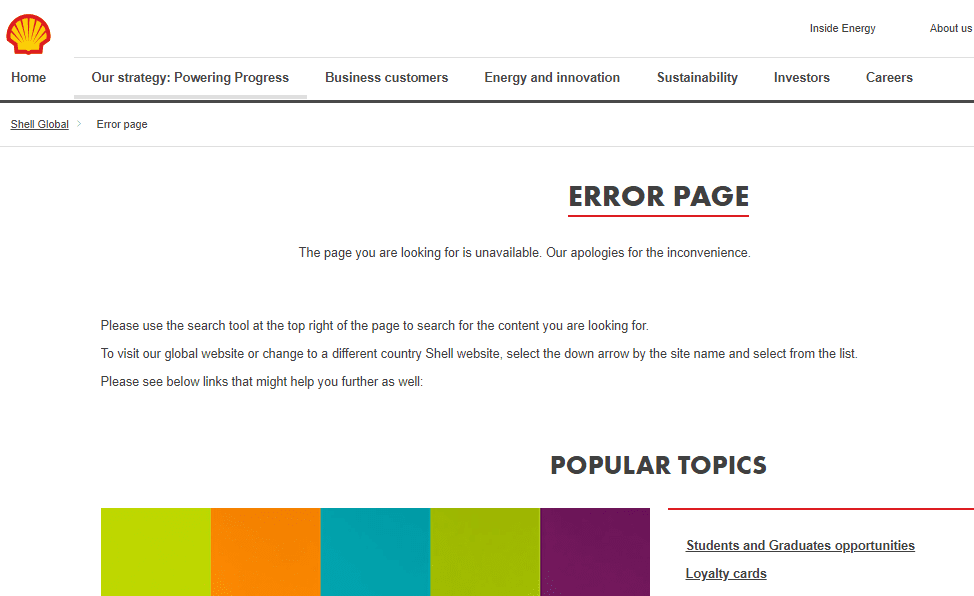The height and width of the screenshot is (596, 974).
Task: Click the ERROR PAGE heading
Action: click(x=658, y=196)
